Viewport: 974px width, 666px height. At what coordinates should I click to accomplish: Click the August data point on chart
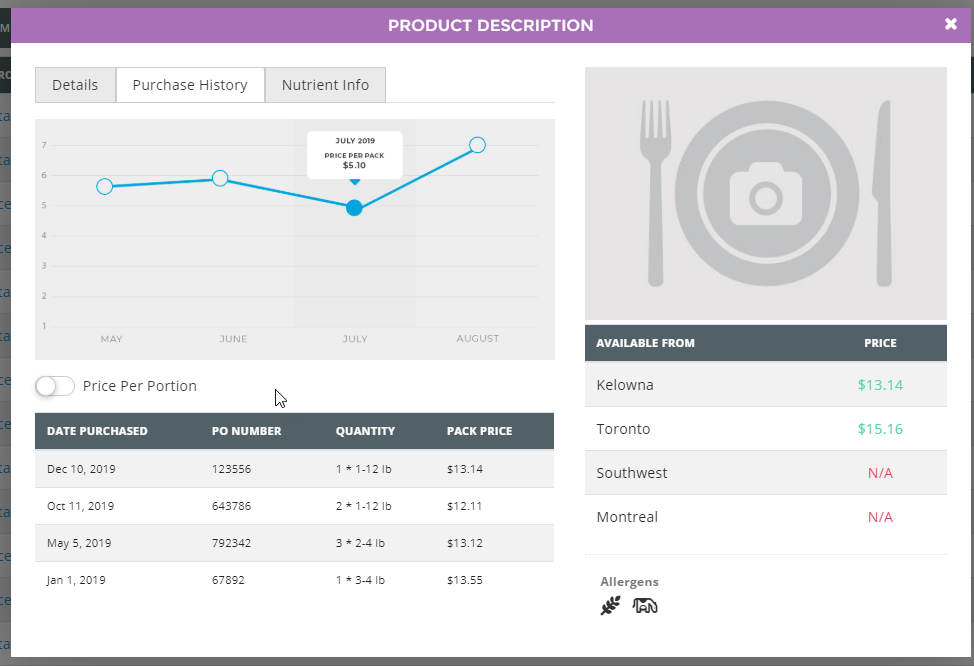477,145
